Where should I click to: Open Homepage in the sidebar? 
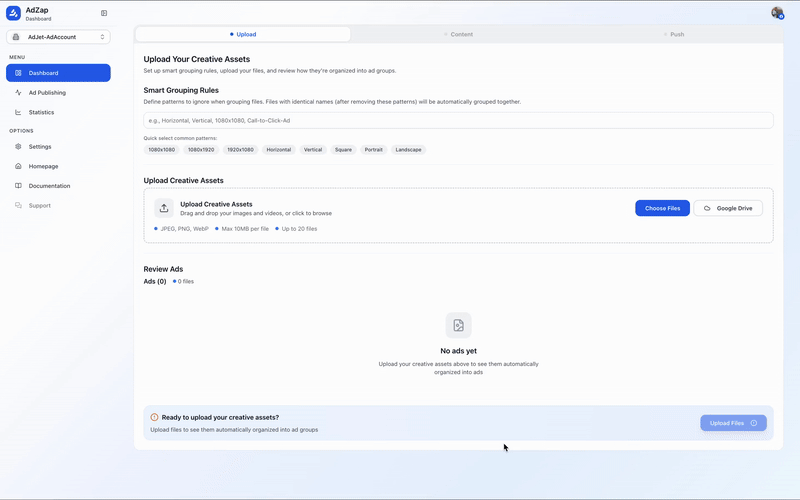(x=58, y=166)
